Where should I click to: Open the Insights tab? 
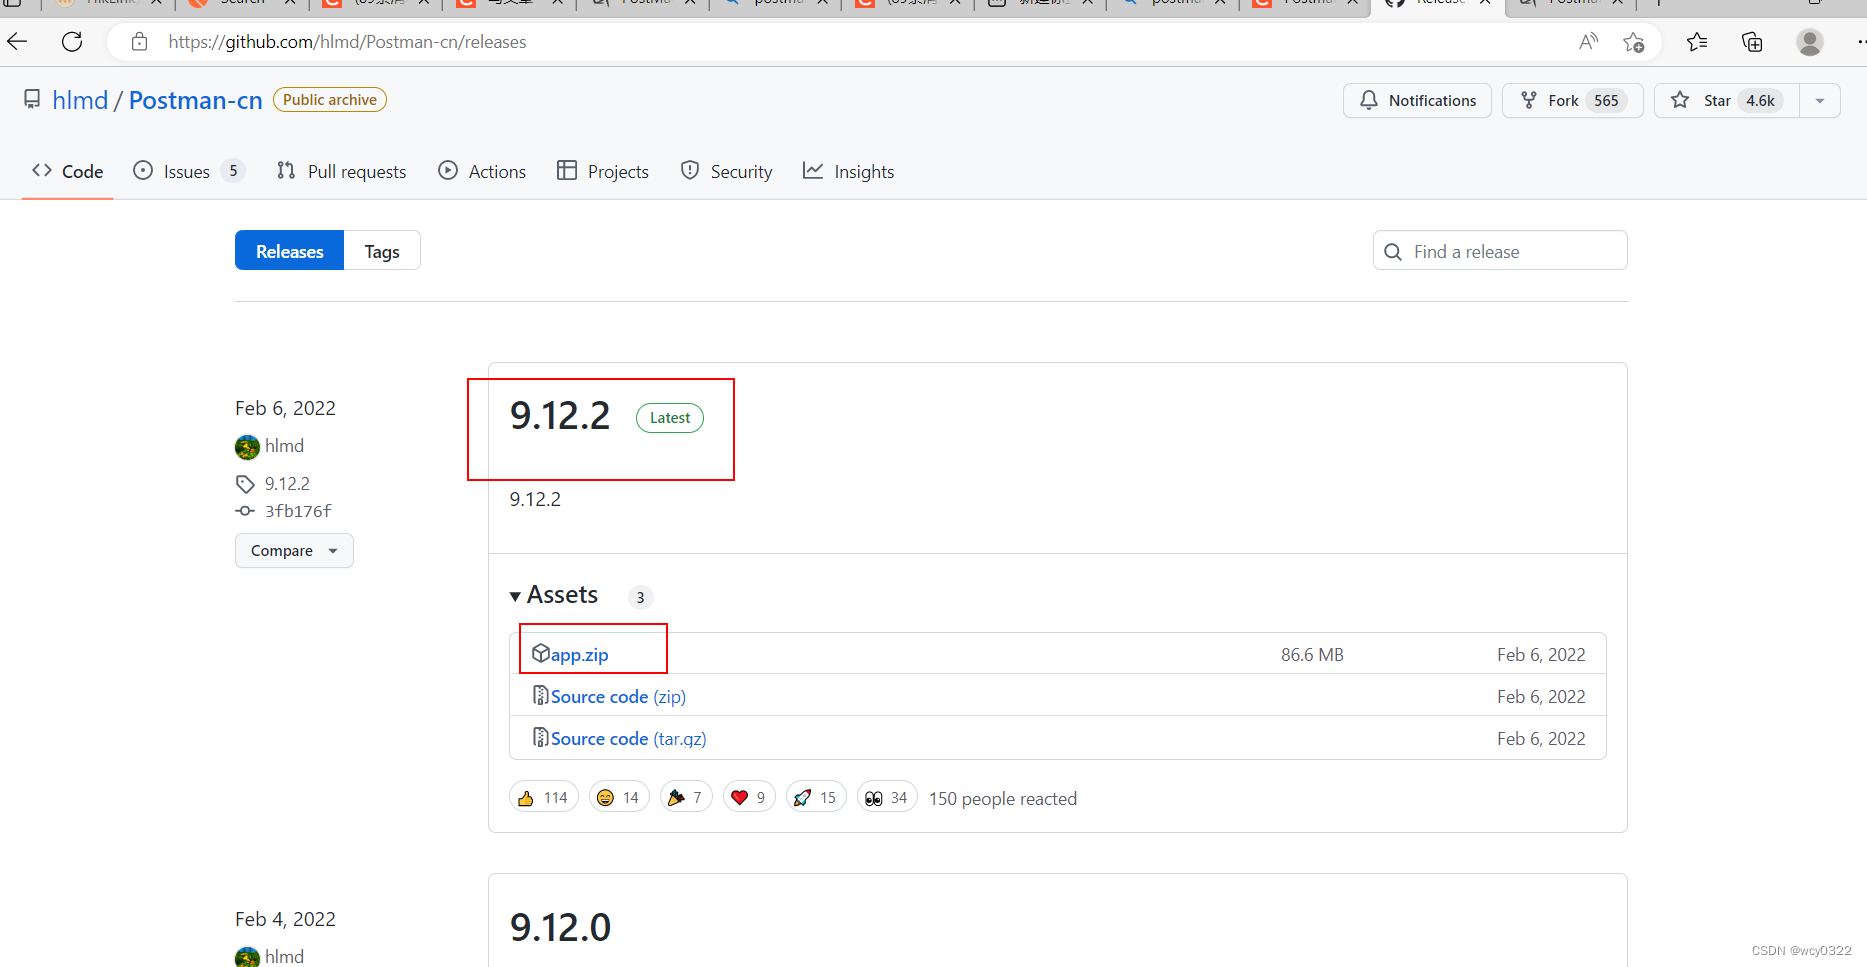point(849,171)
